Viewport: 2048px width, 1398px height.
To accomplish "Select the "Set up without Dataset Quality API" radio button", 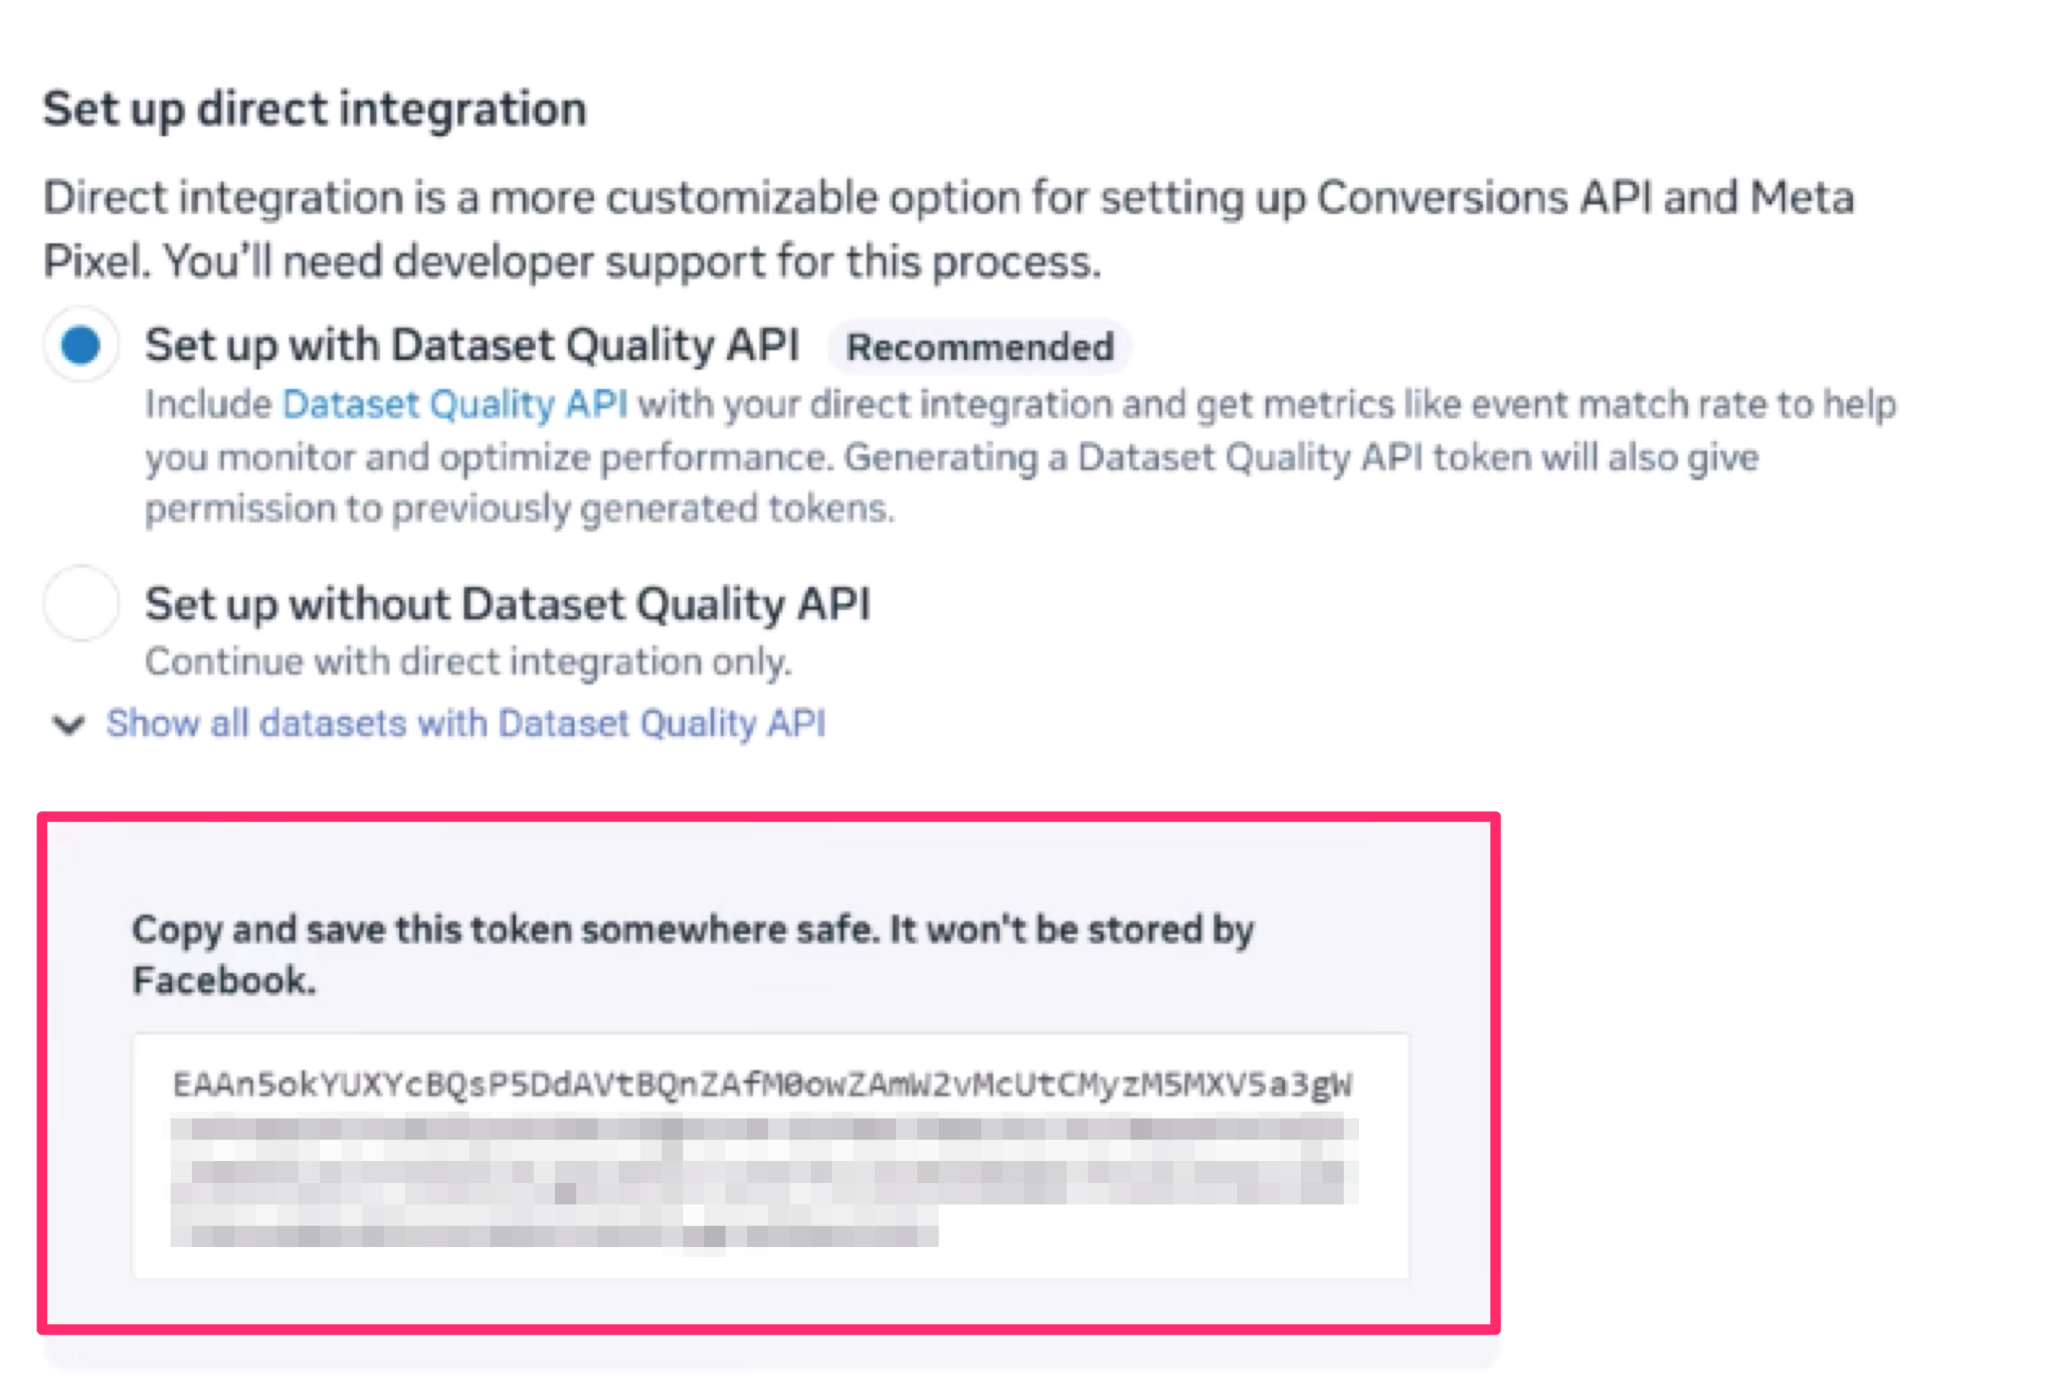I will click(x=81, y=603).
